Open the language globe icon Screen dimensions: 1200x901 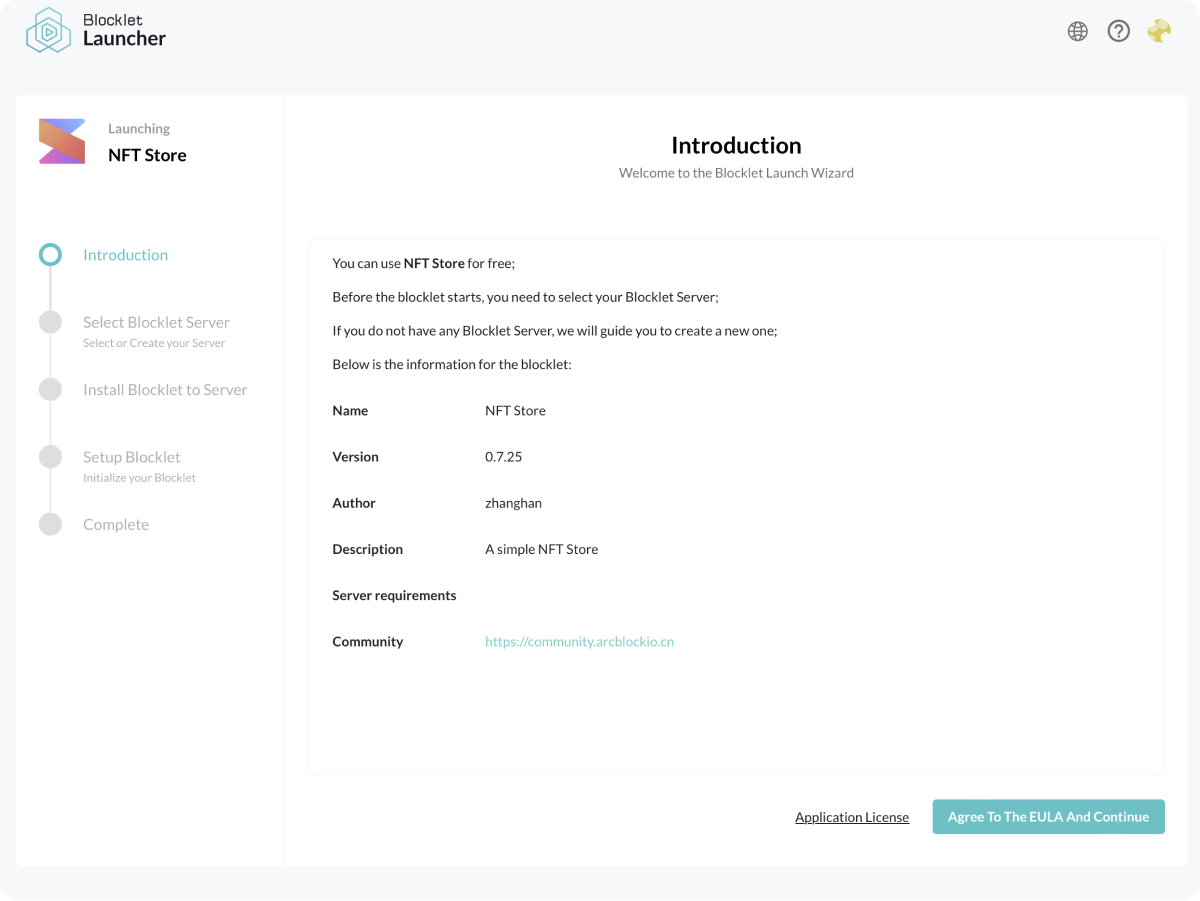[1077, 31]
